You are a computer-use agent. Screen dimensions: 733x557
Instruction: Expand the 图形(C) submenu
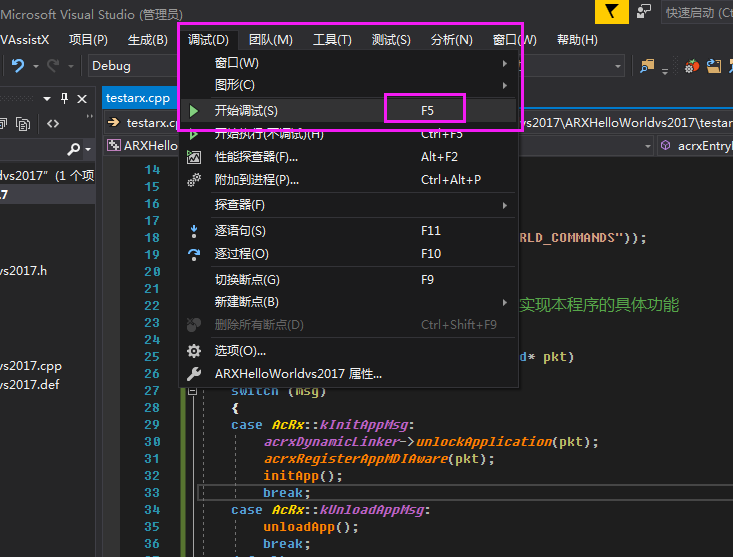[x=349, y=86]
